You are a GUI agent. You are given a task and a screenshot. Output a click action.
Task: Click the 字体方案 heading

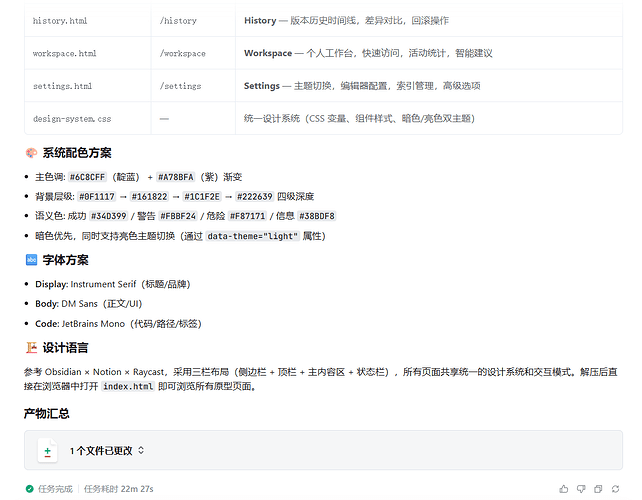(x=66, y=260)
